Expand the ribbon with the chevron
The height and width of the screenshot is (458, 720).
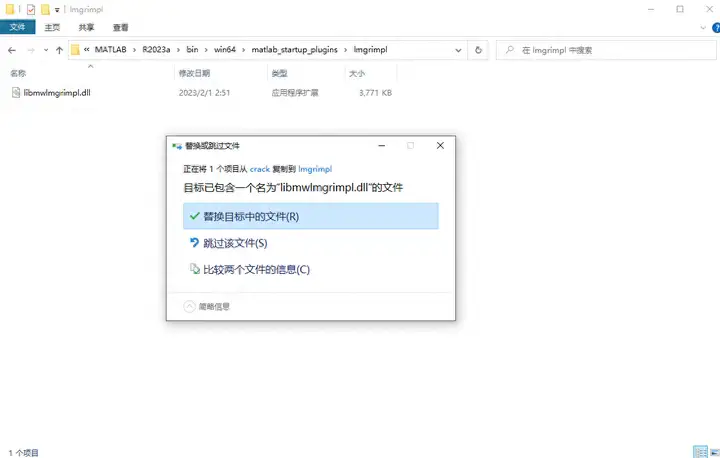point(703,28)
